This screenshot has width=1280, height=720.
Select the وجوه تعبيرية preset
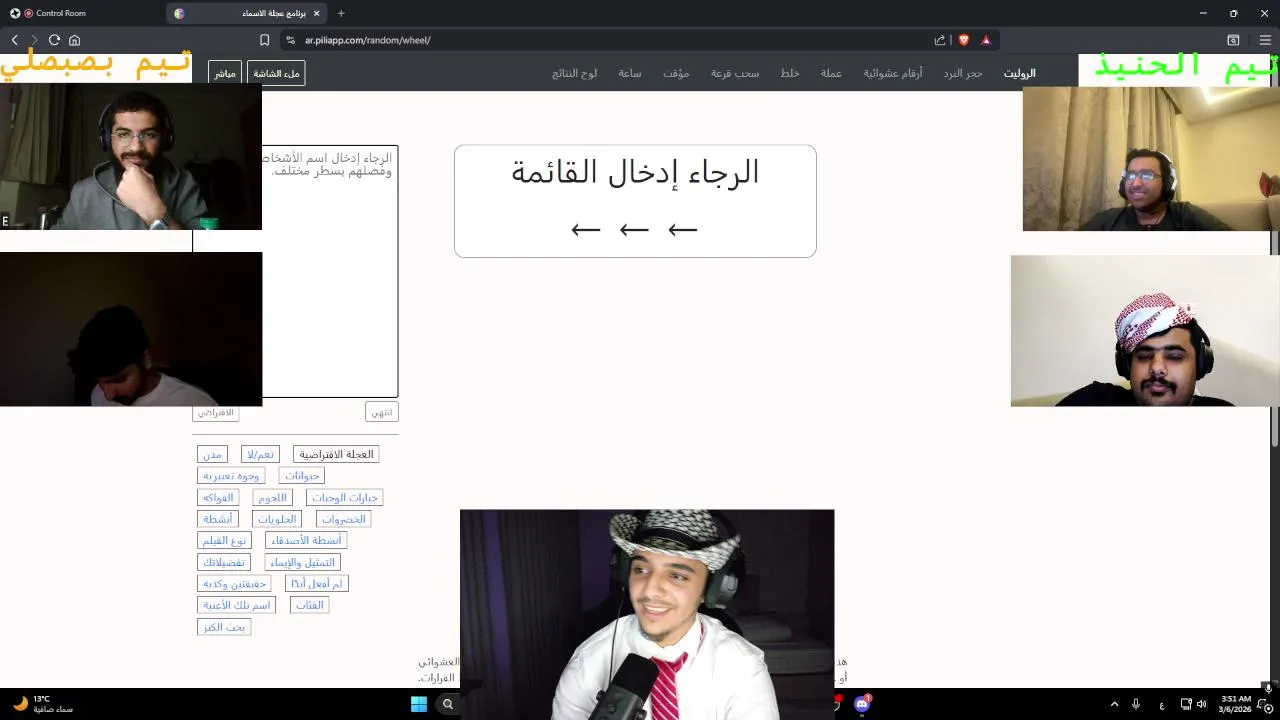pyautogui.click(x=231, y=476)
